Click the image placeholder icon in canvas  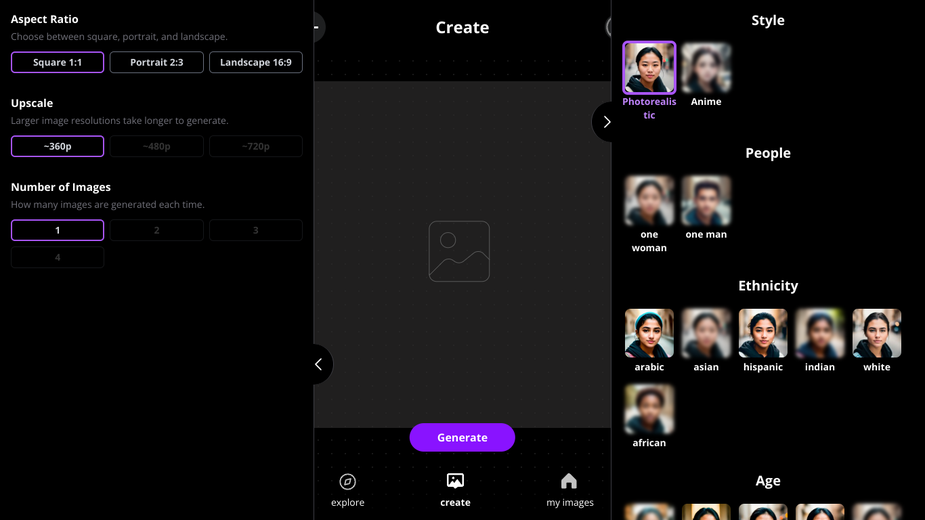tap(459, 251)
